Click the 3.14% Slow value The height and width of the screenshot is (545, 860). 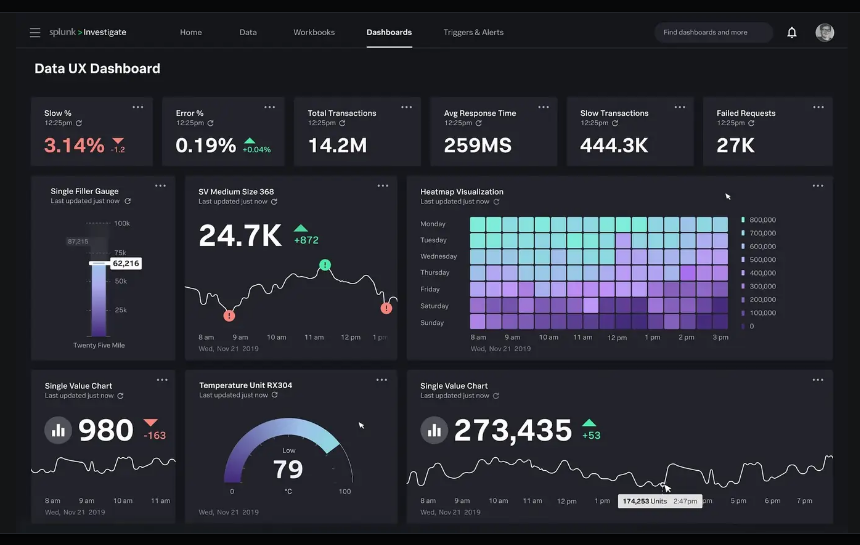74,145
